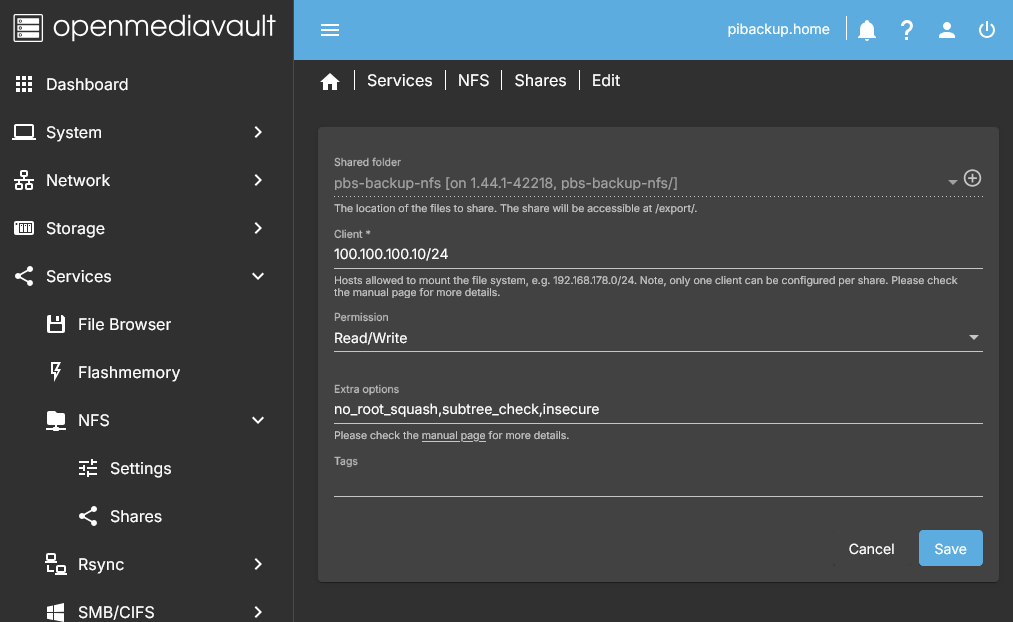Image resolution: width=1013 pixels, height=622 pixels.
Task: Open the help question mark icon
Action: (x=907, y=30)
